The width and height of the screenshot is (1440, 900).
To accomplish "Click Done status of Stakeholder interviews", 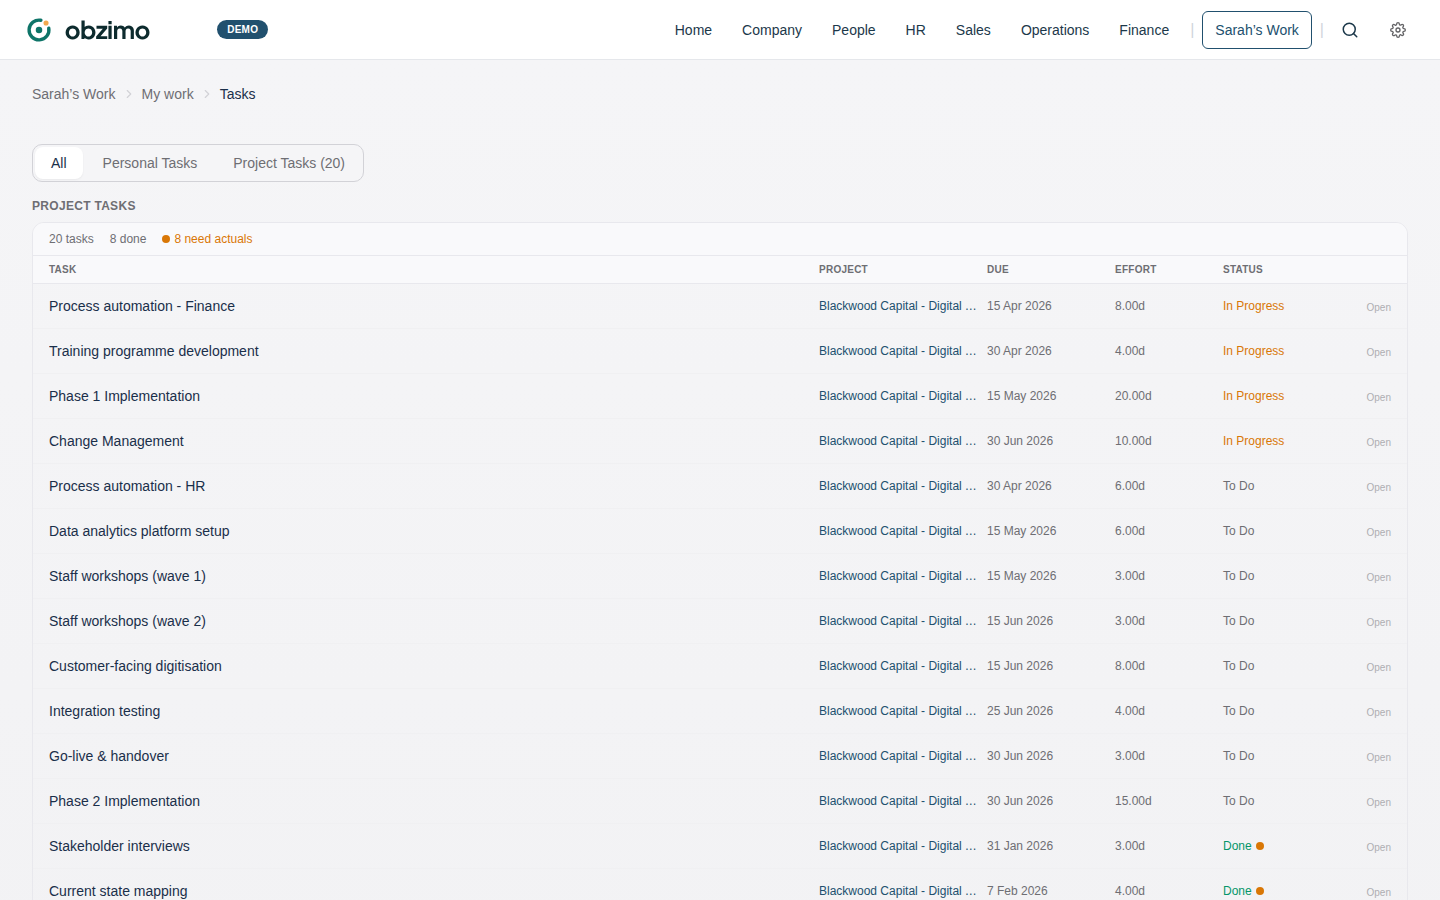I will click(x=1237, y=846).
